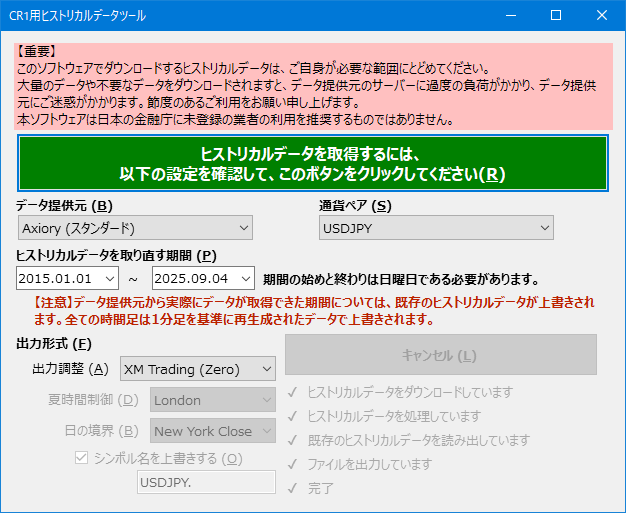Click the checkmark icon beside ヒストリカルデータを処理しています
The image size is (626, 513).
[293, 416]
